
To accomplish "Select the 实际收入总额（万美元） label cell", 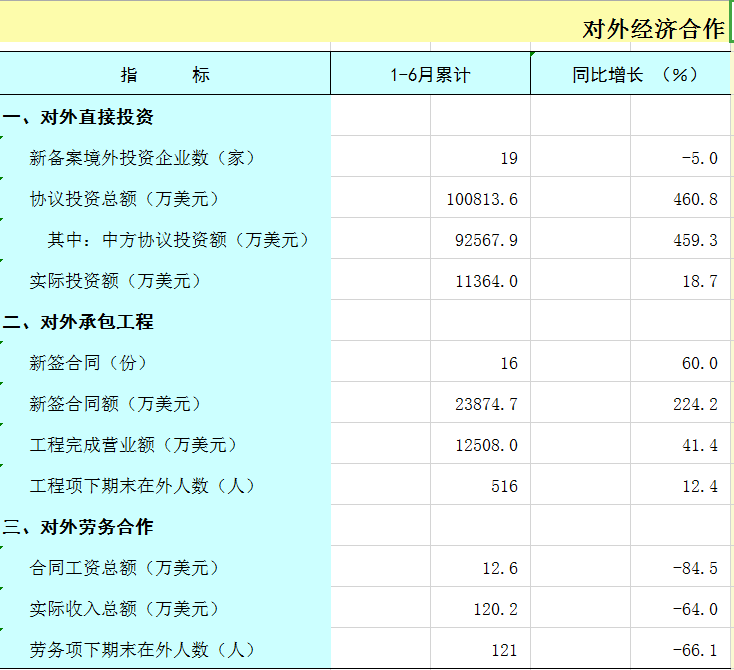I will click(x=125, y=609).
